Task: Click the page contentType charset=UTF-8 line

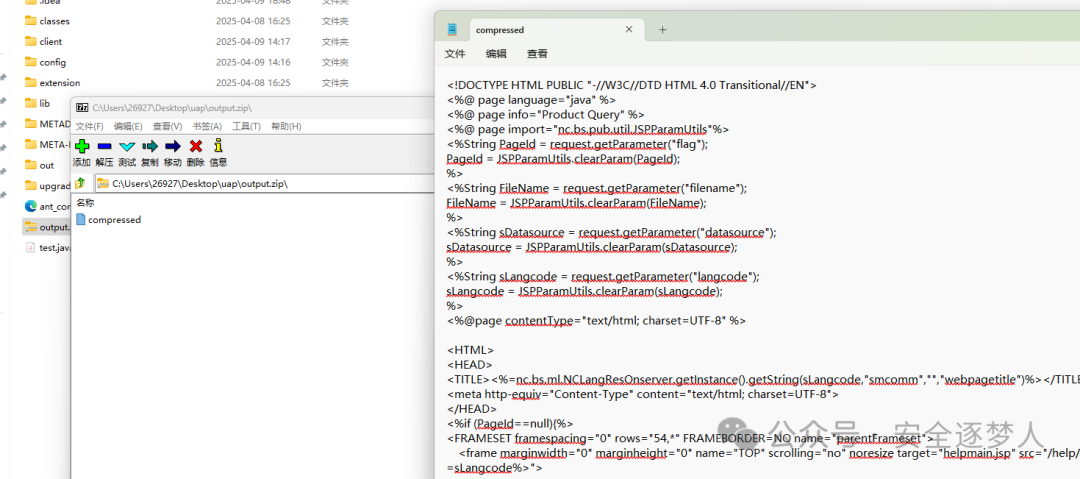Action: pos(596,320)
